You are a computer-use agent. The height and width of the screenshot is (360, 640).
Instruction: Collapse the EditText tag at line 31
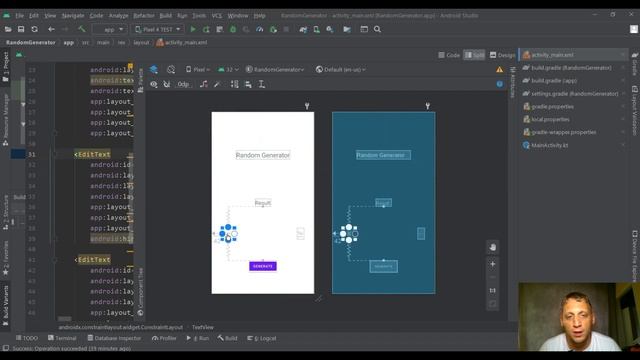(55, 154)
